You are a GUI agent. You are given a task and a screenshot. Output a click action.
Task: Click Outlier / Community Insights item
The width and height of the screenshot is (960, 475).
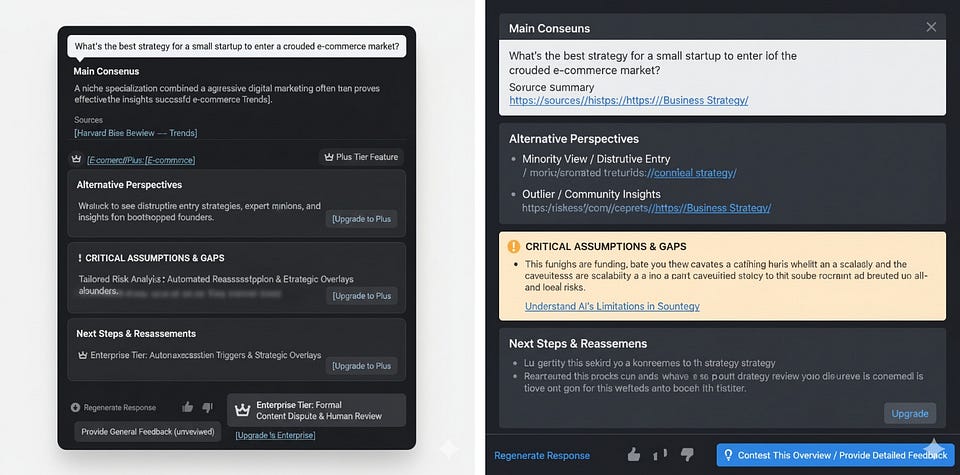(591, 194)
